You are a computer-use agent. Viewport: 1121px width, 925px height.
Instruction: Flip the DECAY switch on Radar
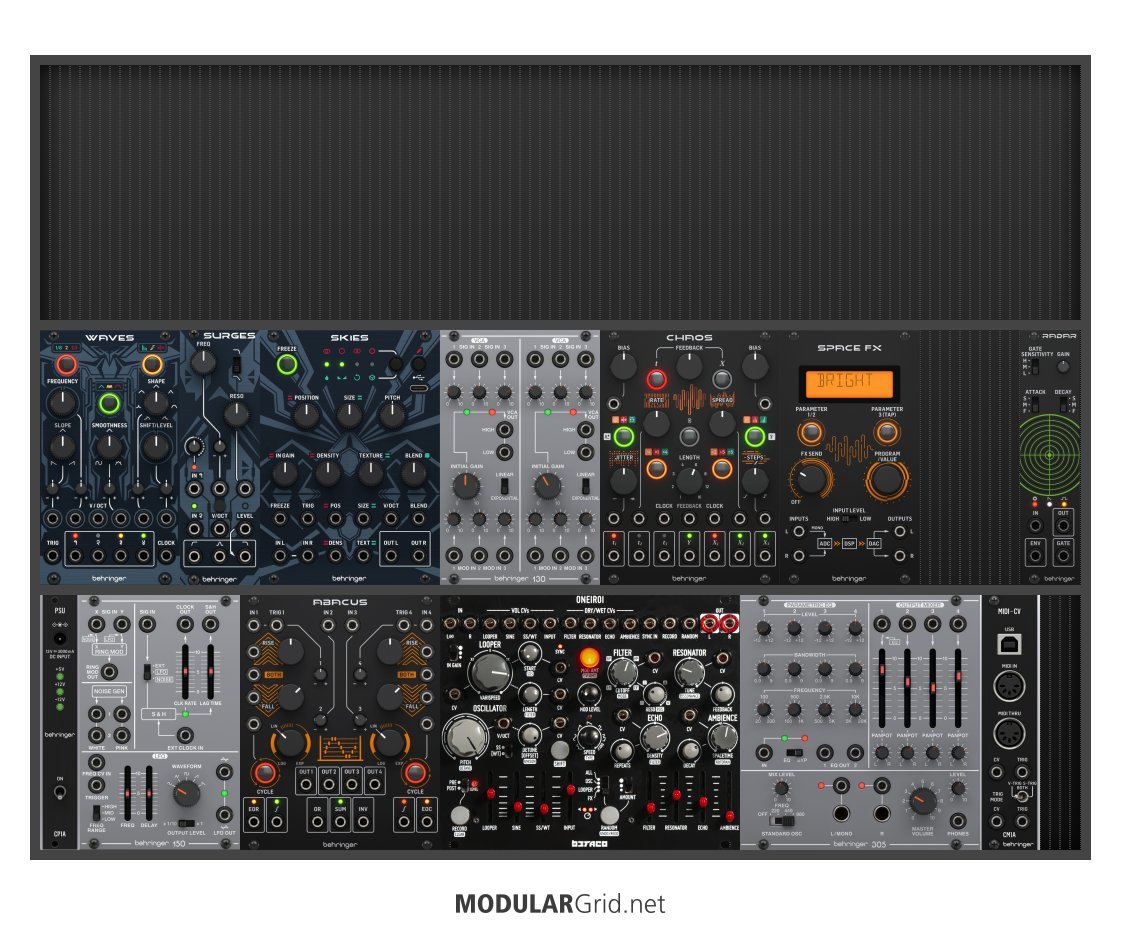pyautogui.click(x=1064, y=405)
